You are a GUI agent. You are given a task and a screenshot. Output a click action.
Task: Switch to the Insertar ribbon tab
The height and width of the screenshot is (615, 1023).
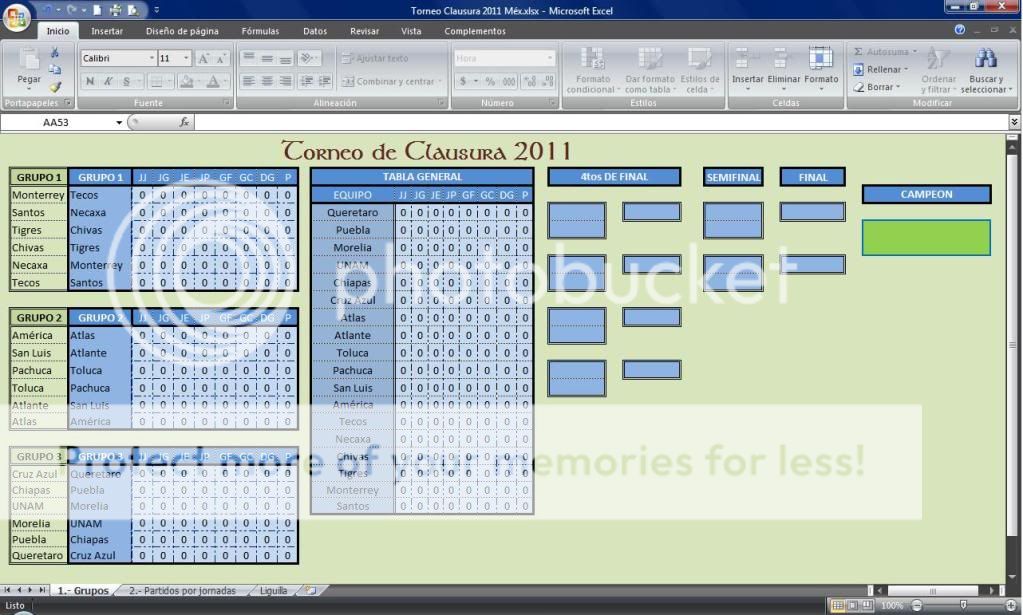point(107,31)
